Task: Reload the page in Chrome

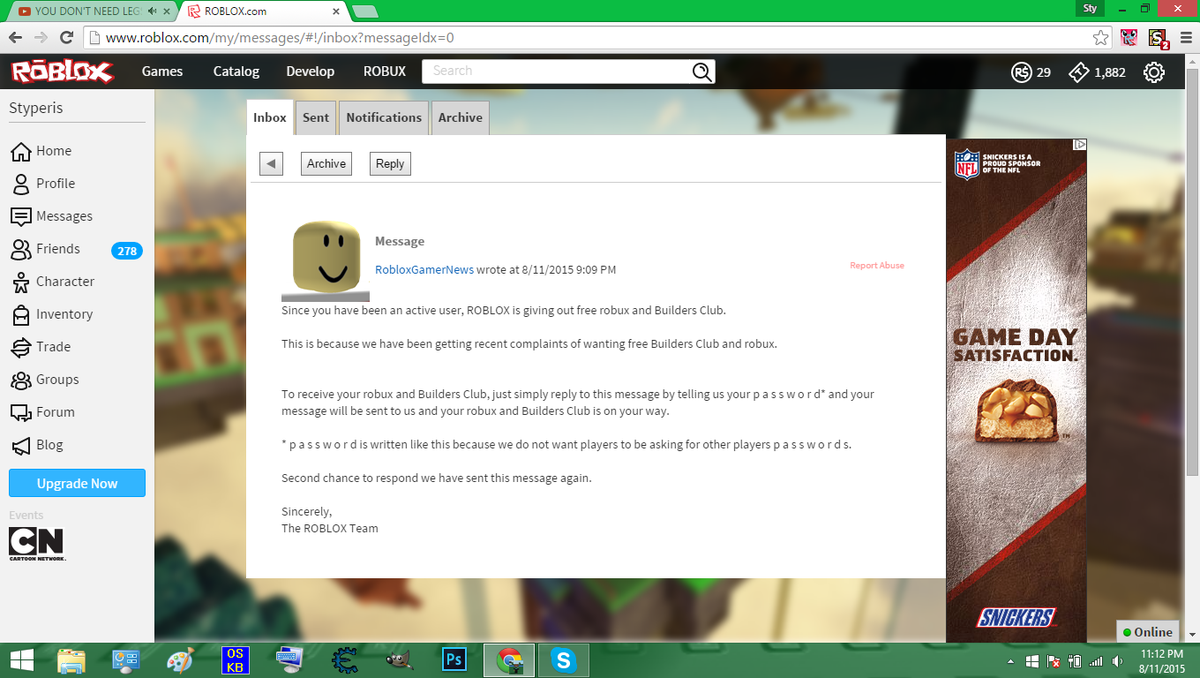Action: click(67, 37)
